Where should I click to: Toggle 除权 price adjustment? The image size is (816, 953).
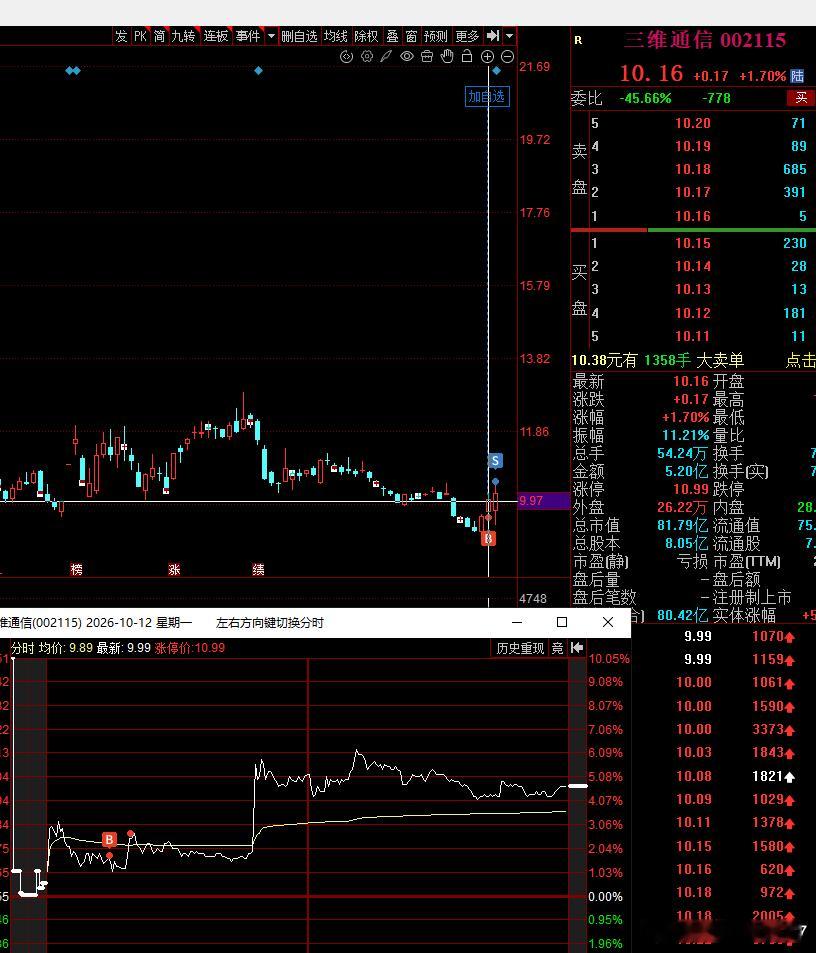(x=366, y=36)
